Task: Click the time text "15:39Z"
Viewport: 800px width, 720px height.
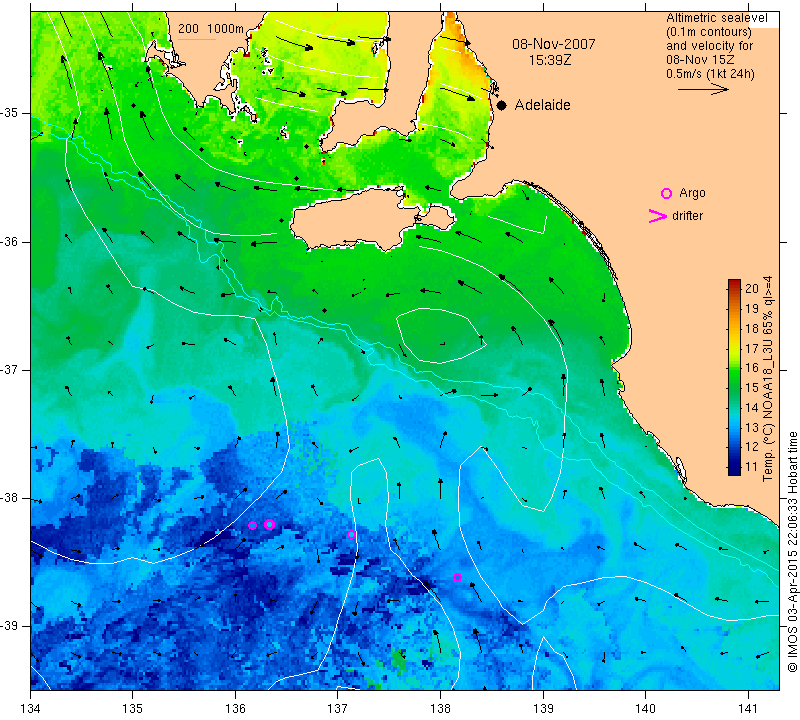Action: pos(549,60)
